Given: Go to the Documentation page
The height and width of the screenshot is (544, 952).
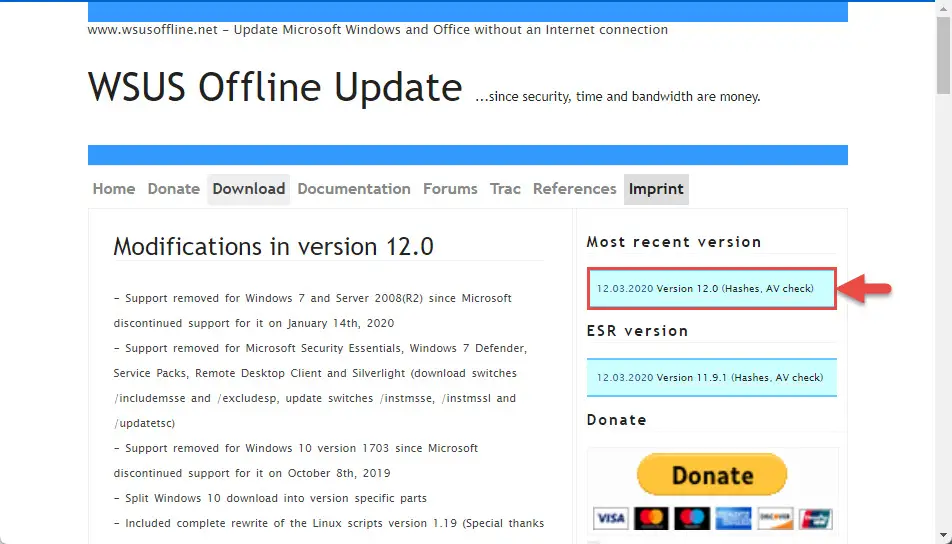Looking at the screenshot, I should point(354,189).
